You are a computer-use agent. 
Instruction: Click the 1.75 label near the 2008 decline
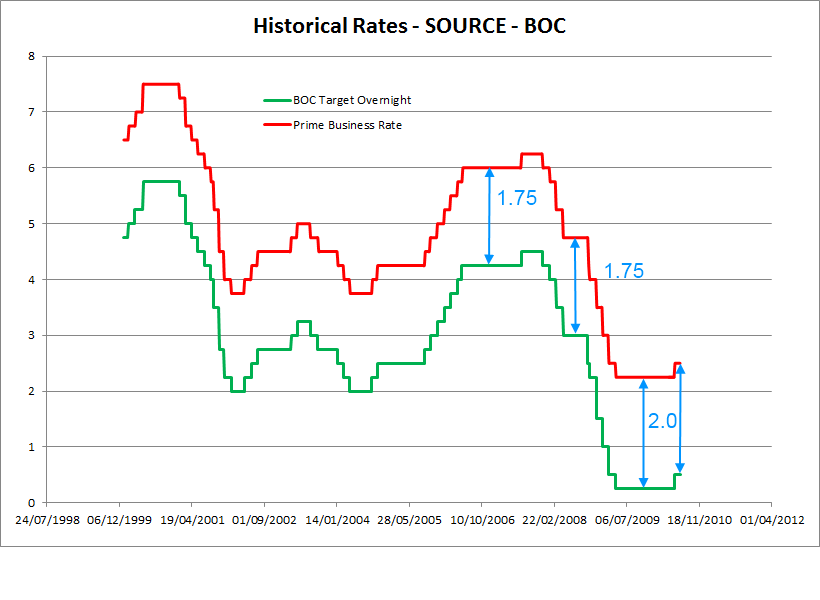click(x=624, y=271)
